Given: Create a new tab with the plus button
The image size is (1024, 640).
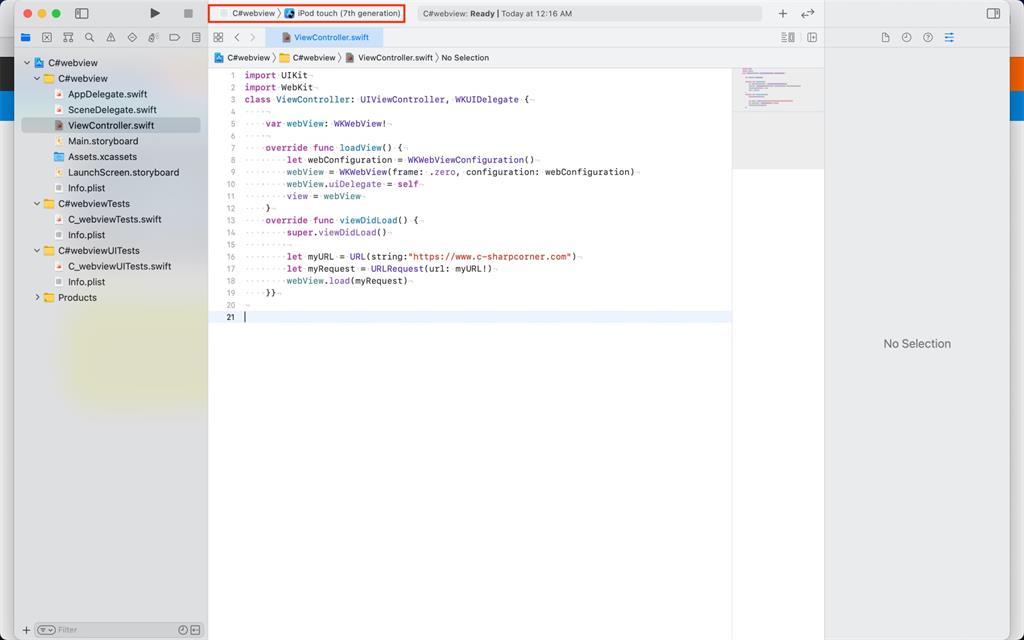Looking at the screenshot, I should 782,14.
